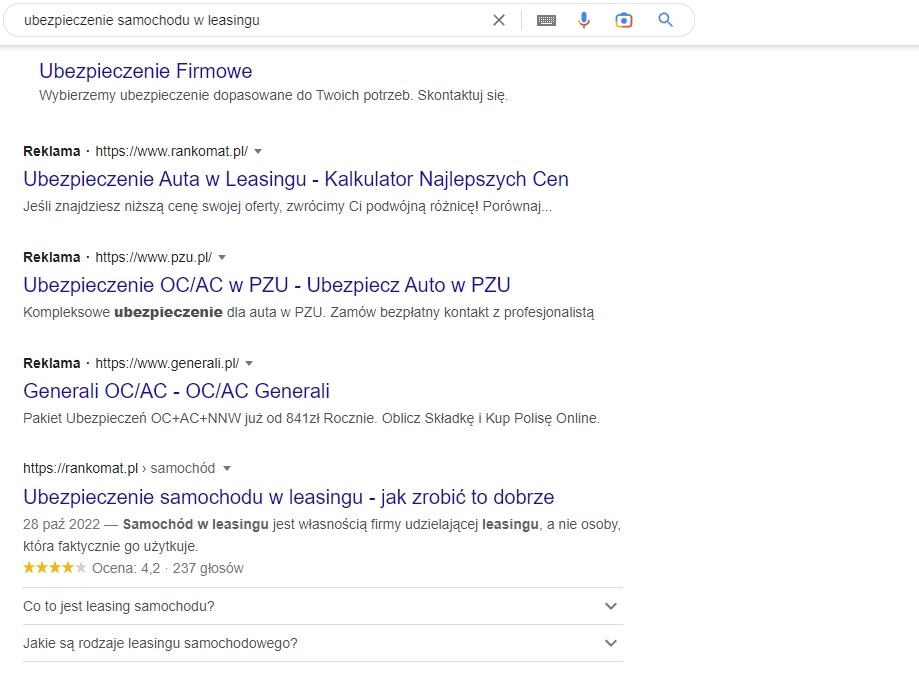Screen dimensions: 919x674
Task: Click 'Pakiet Ubezpieczeń OC+AC+NNW' description text
Action: pyautogui.click(x=311, y=418)
